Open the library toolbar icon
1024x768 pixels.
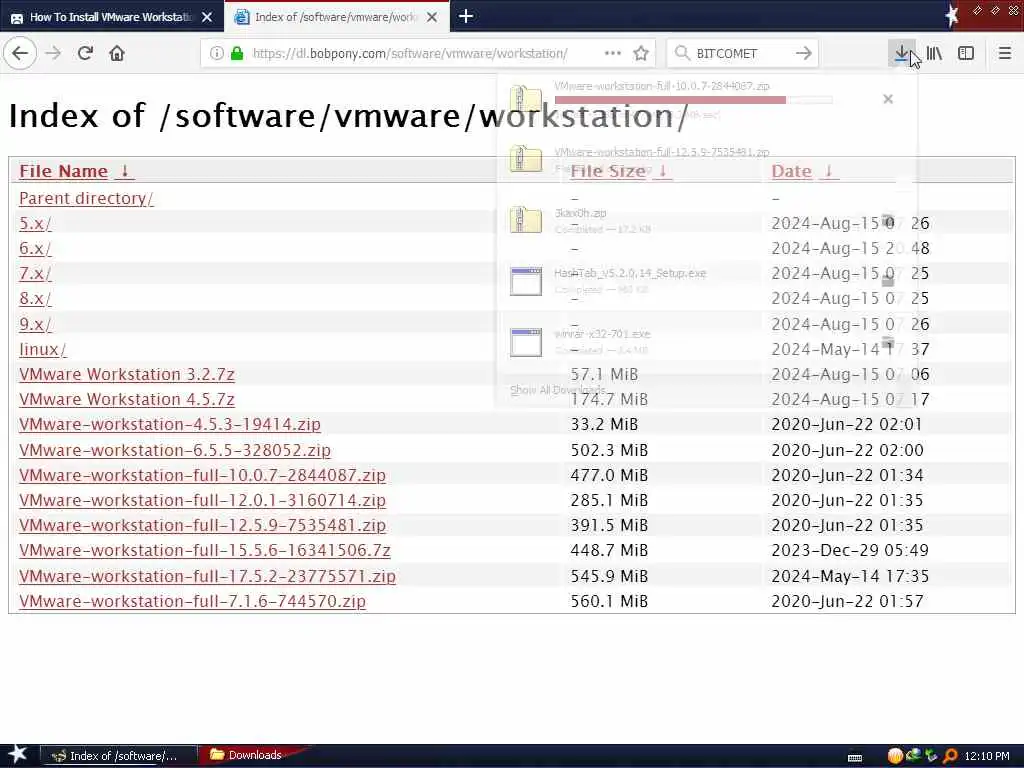[x=934, y=53]
